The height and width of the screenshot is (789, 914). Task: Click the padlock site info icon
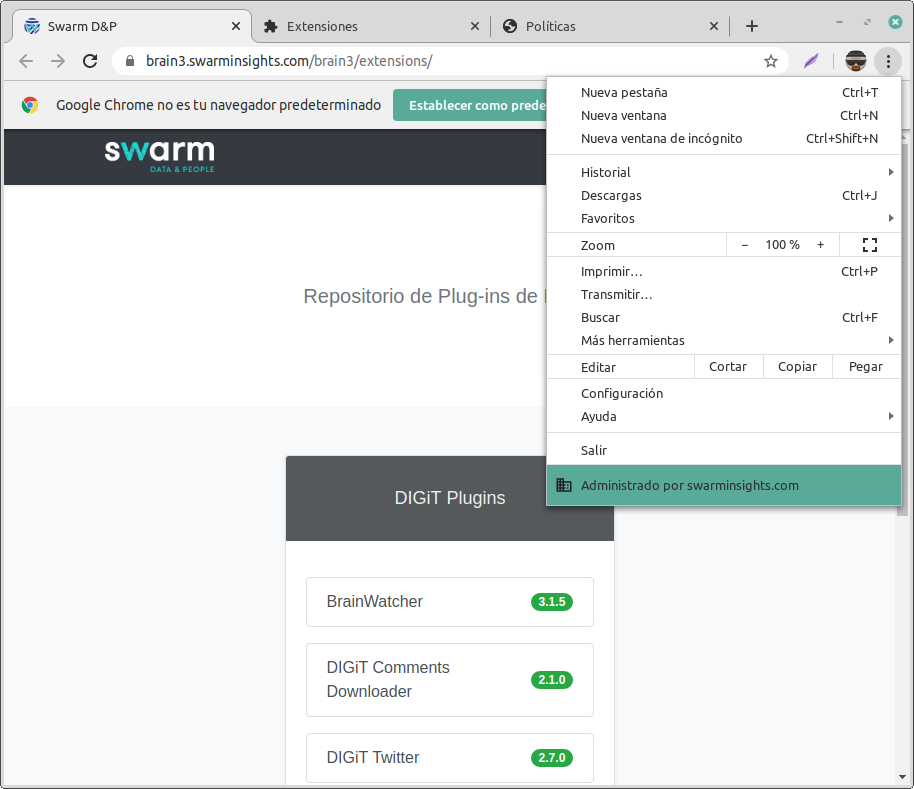130,61
